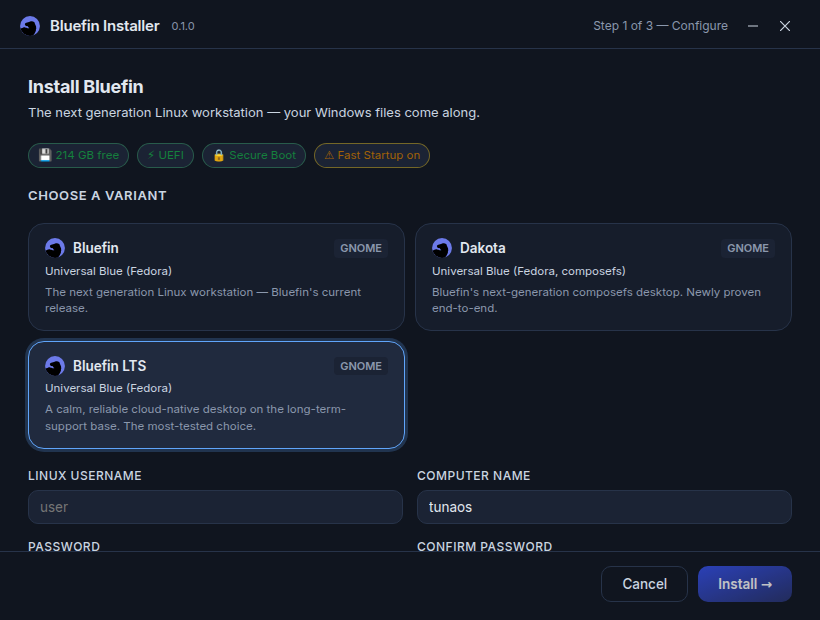Click the 'CHOOSE A VARIANT' section label
820x620 pixels.
pos(97,196)
